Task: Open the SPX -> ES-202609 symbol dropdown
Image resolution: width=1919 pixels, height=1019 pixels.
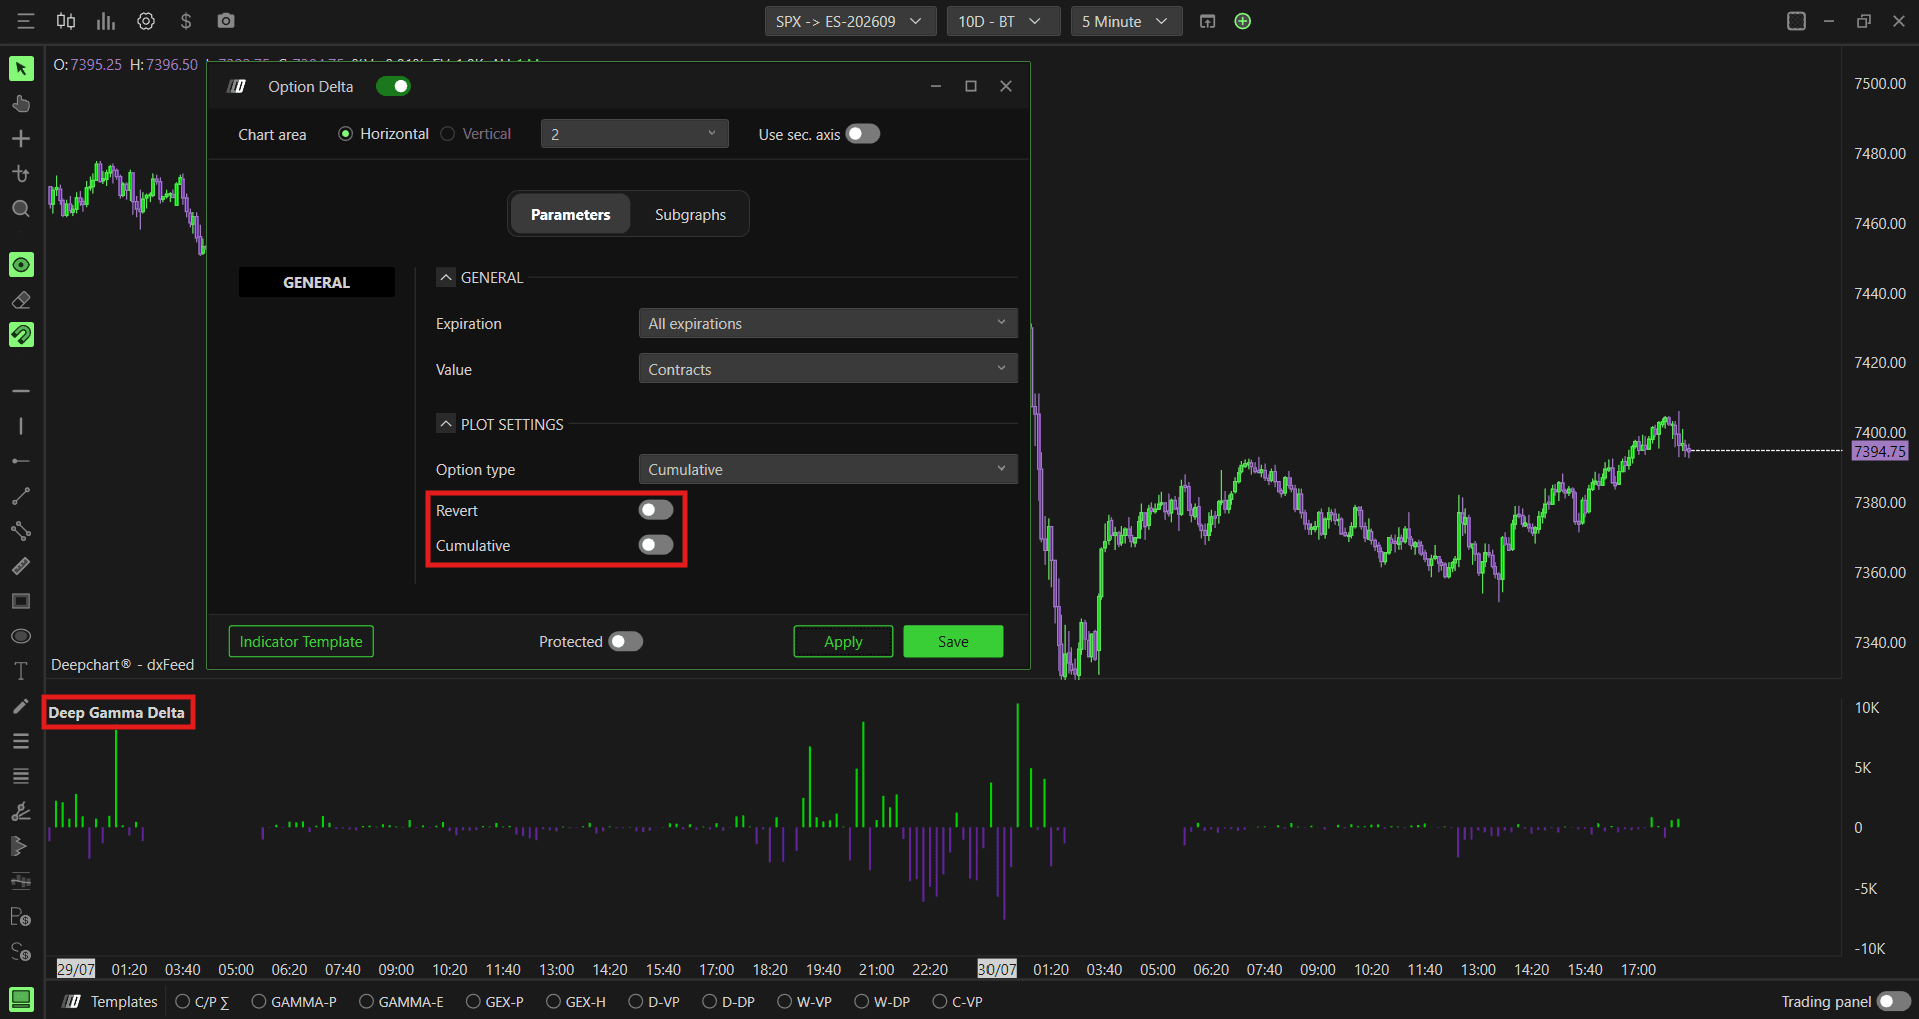Action: click(x=850, y=21)
